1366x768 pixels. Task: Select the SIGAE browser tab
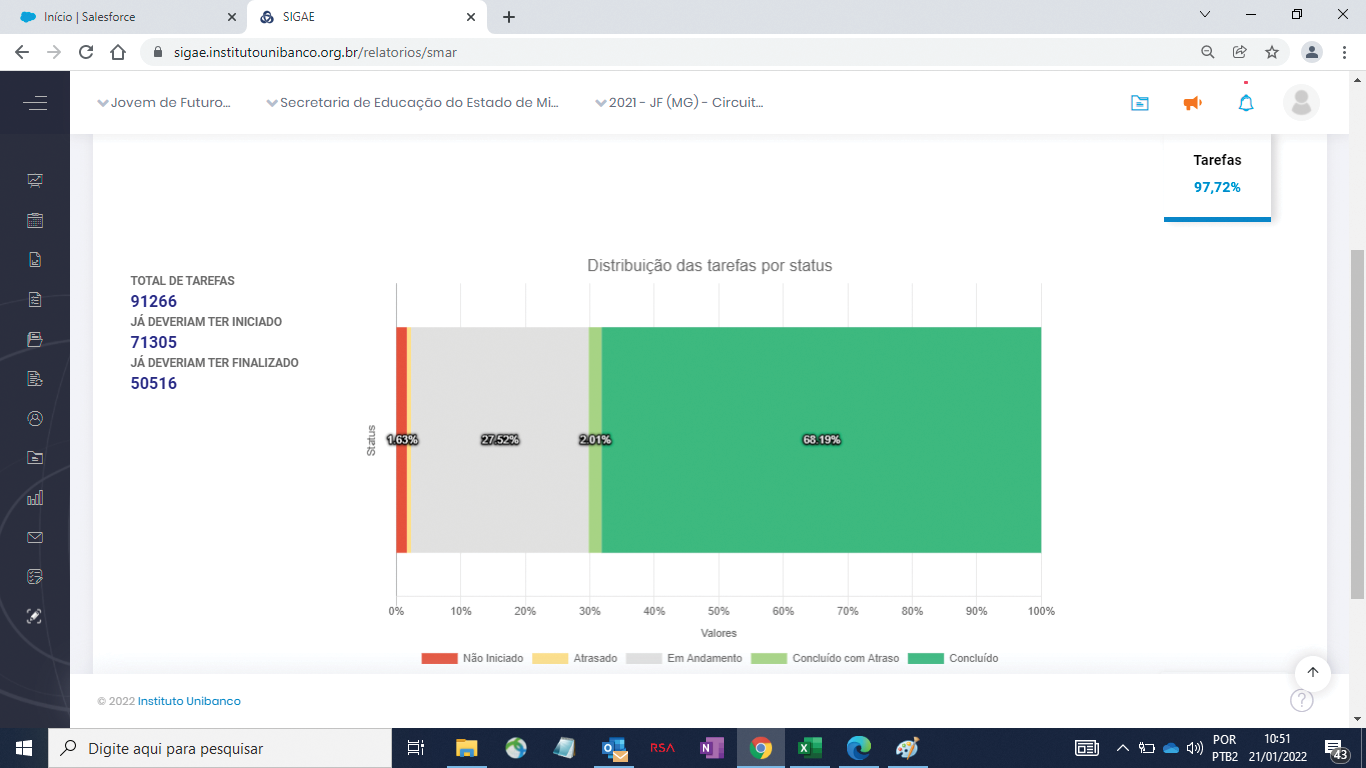(x=368, y=17)
